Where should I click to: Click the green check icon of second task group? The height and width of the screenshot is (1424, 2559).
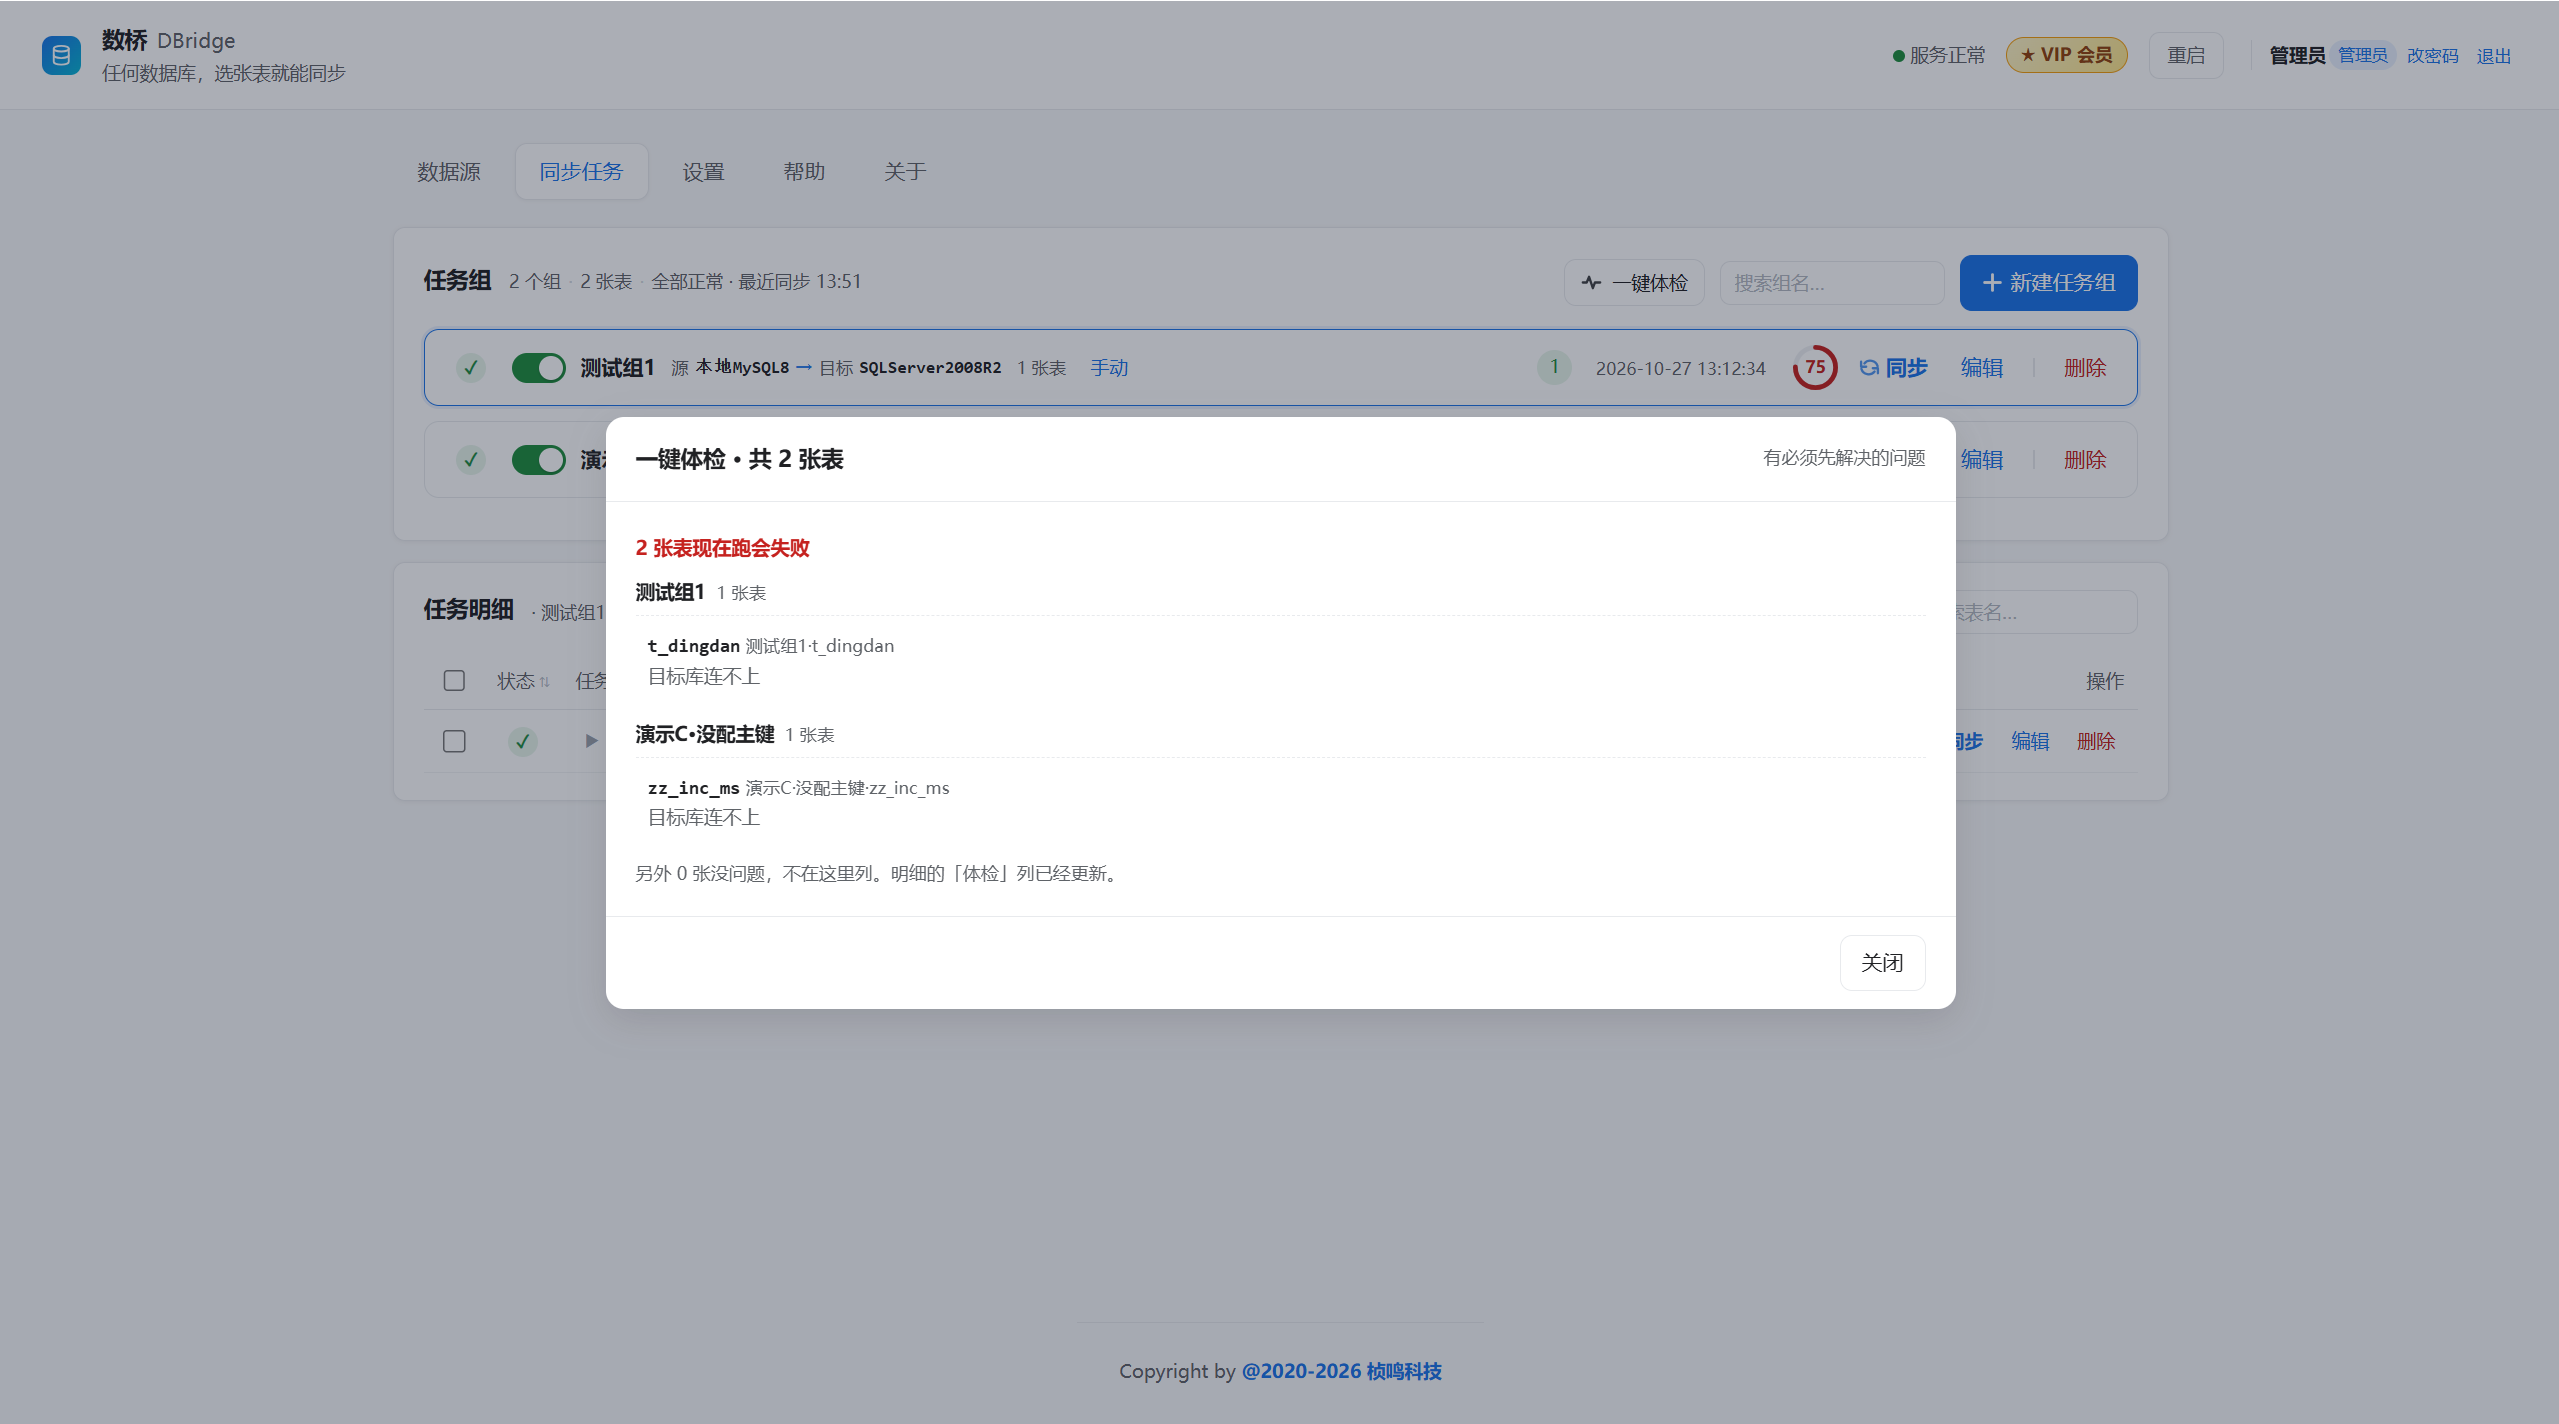[x=471, y=460]
